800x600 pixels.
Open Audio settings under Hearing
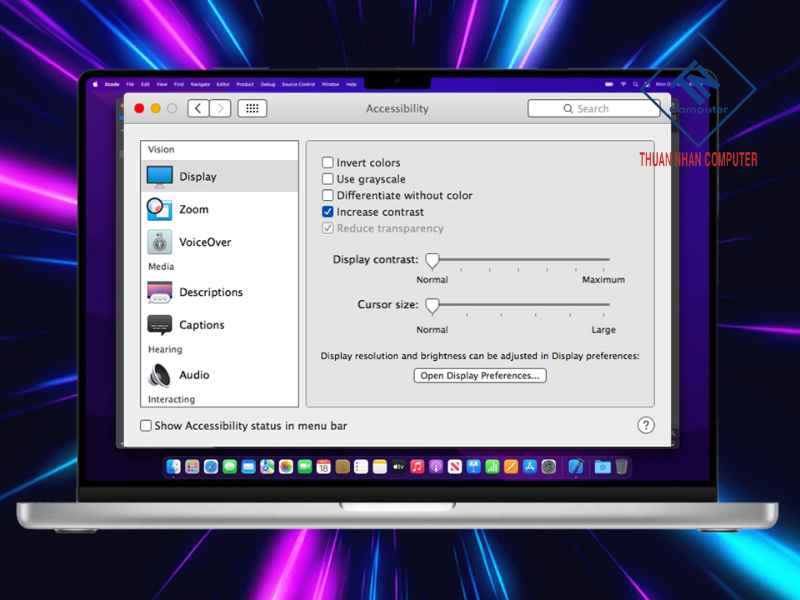[x=194, y=375]
